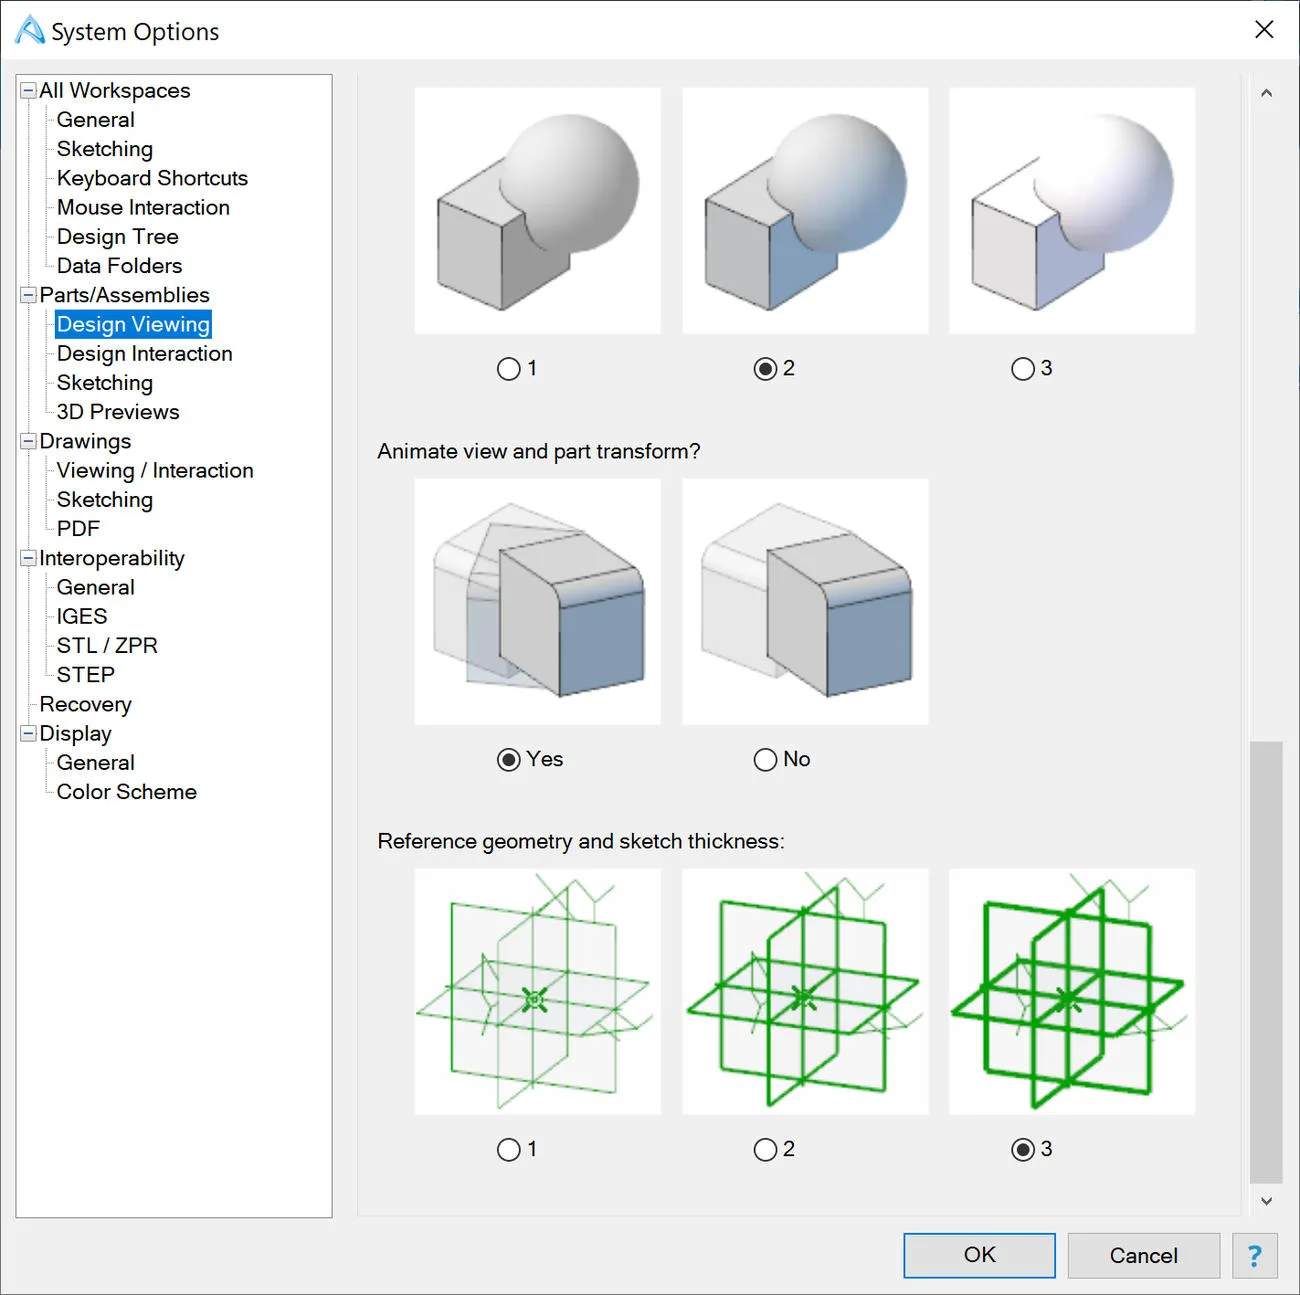Click the scrollbar down arrow

tap(1266, 1201)
